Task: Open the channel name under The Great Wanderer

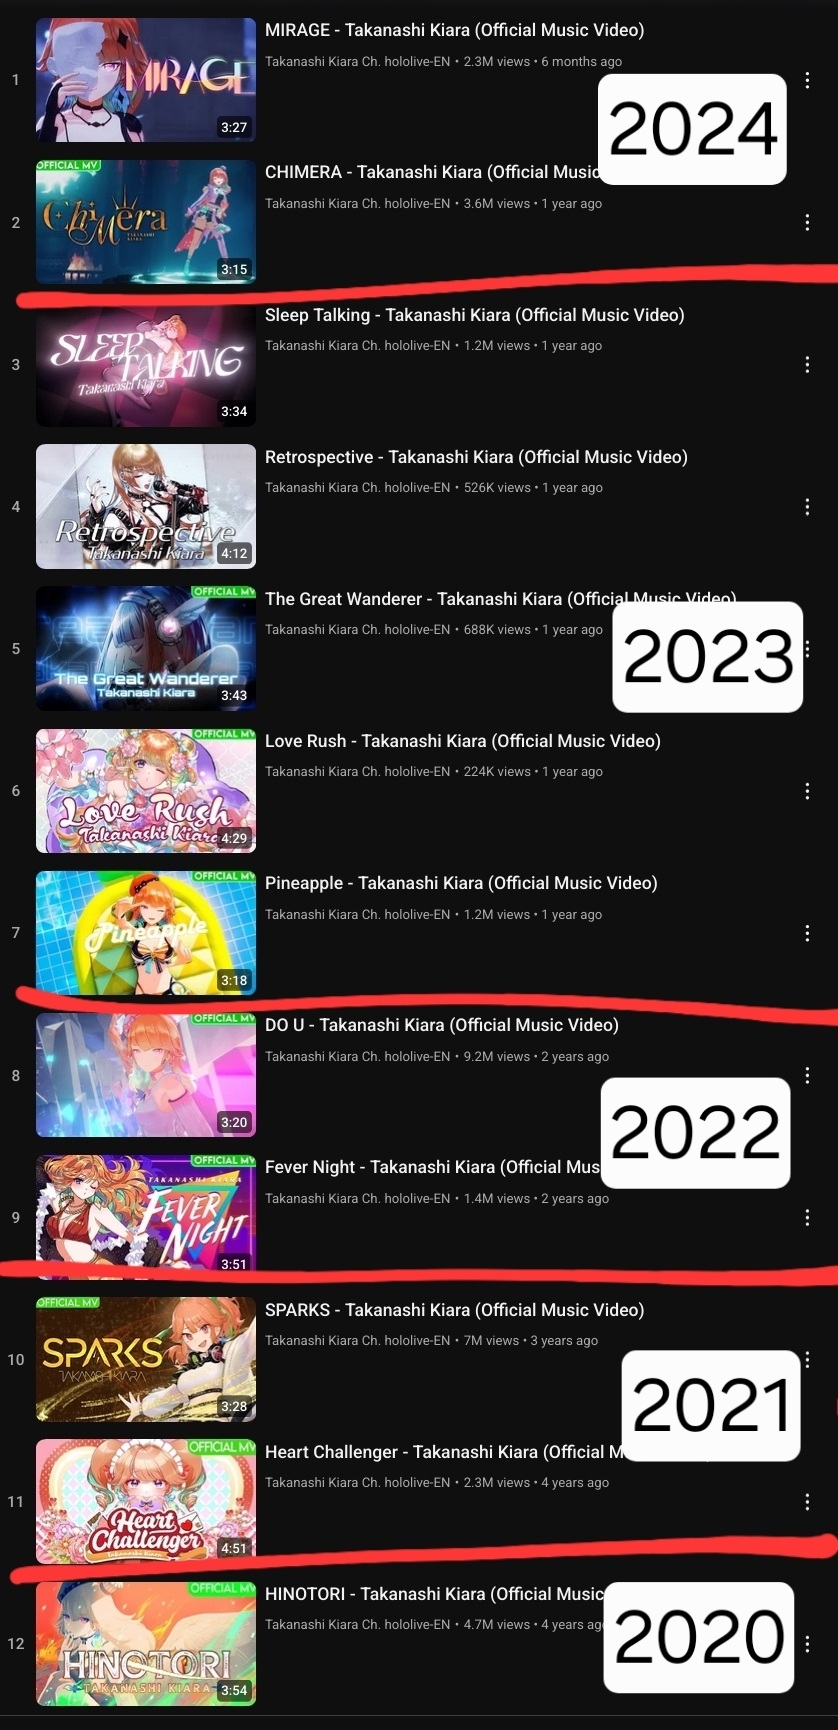Action: (x=357, y=630)
